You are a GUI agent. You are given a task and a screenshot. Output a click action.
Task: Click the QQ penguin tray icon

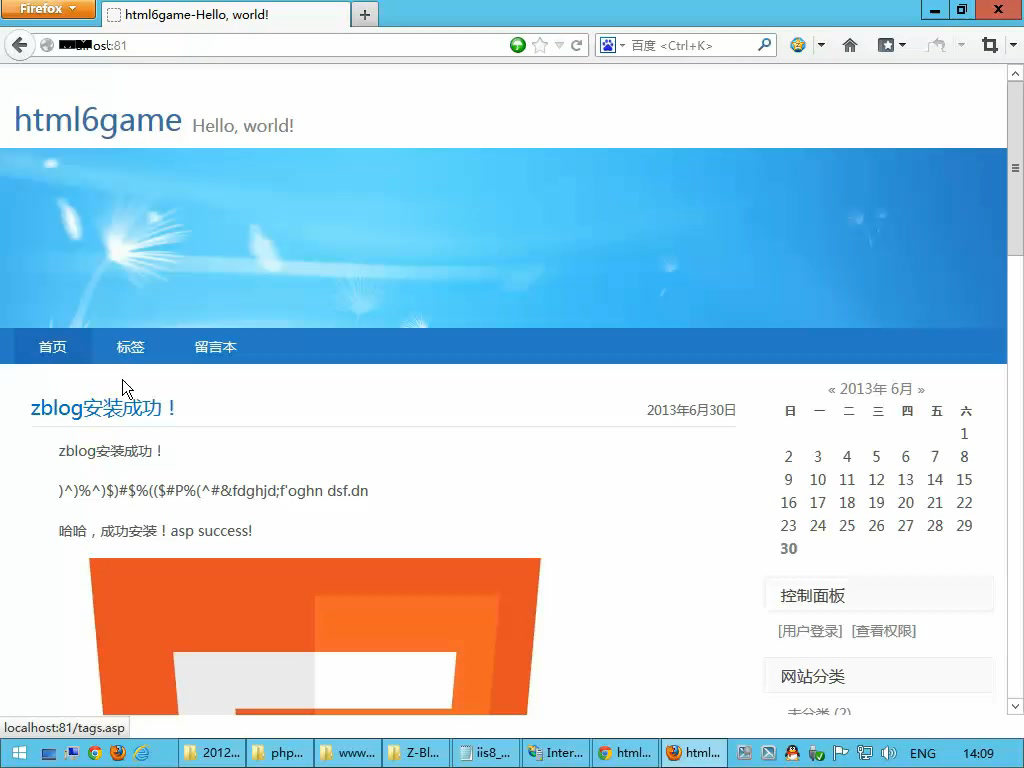pyautogui.click(x=792, y=753)
